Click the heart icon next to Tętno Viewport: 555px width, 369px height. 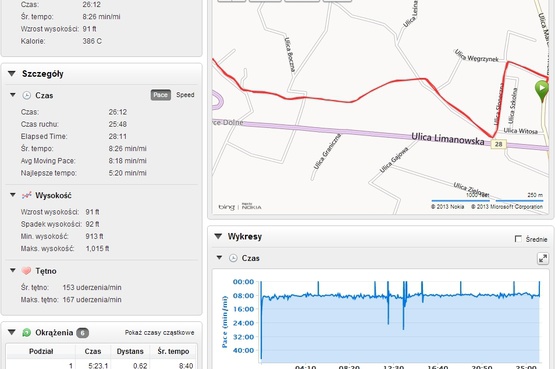[x=26, y=271]
